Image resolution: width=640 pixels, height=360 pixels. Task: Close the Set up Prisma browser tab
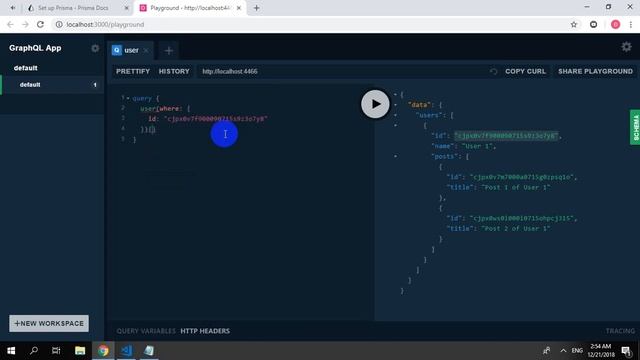[x=126, y=8]
